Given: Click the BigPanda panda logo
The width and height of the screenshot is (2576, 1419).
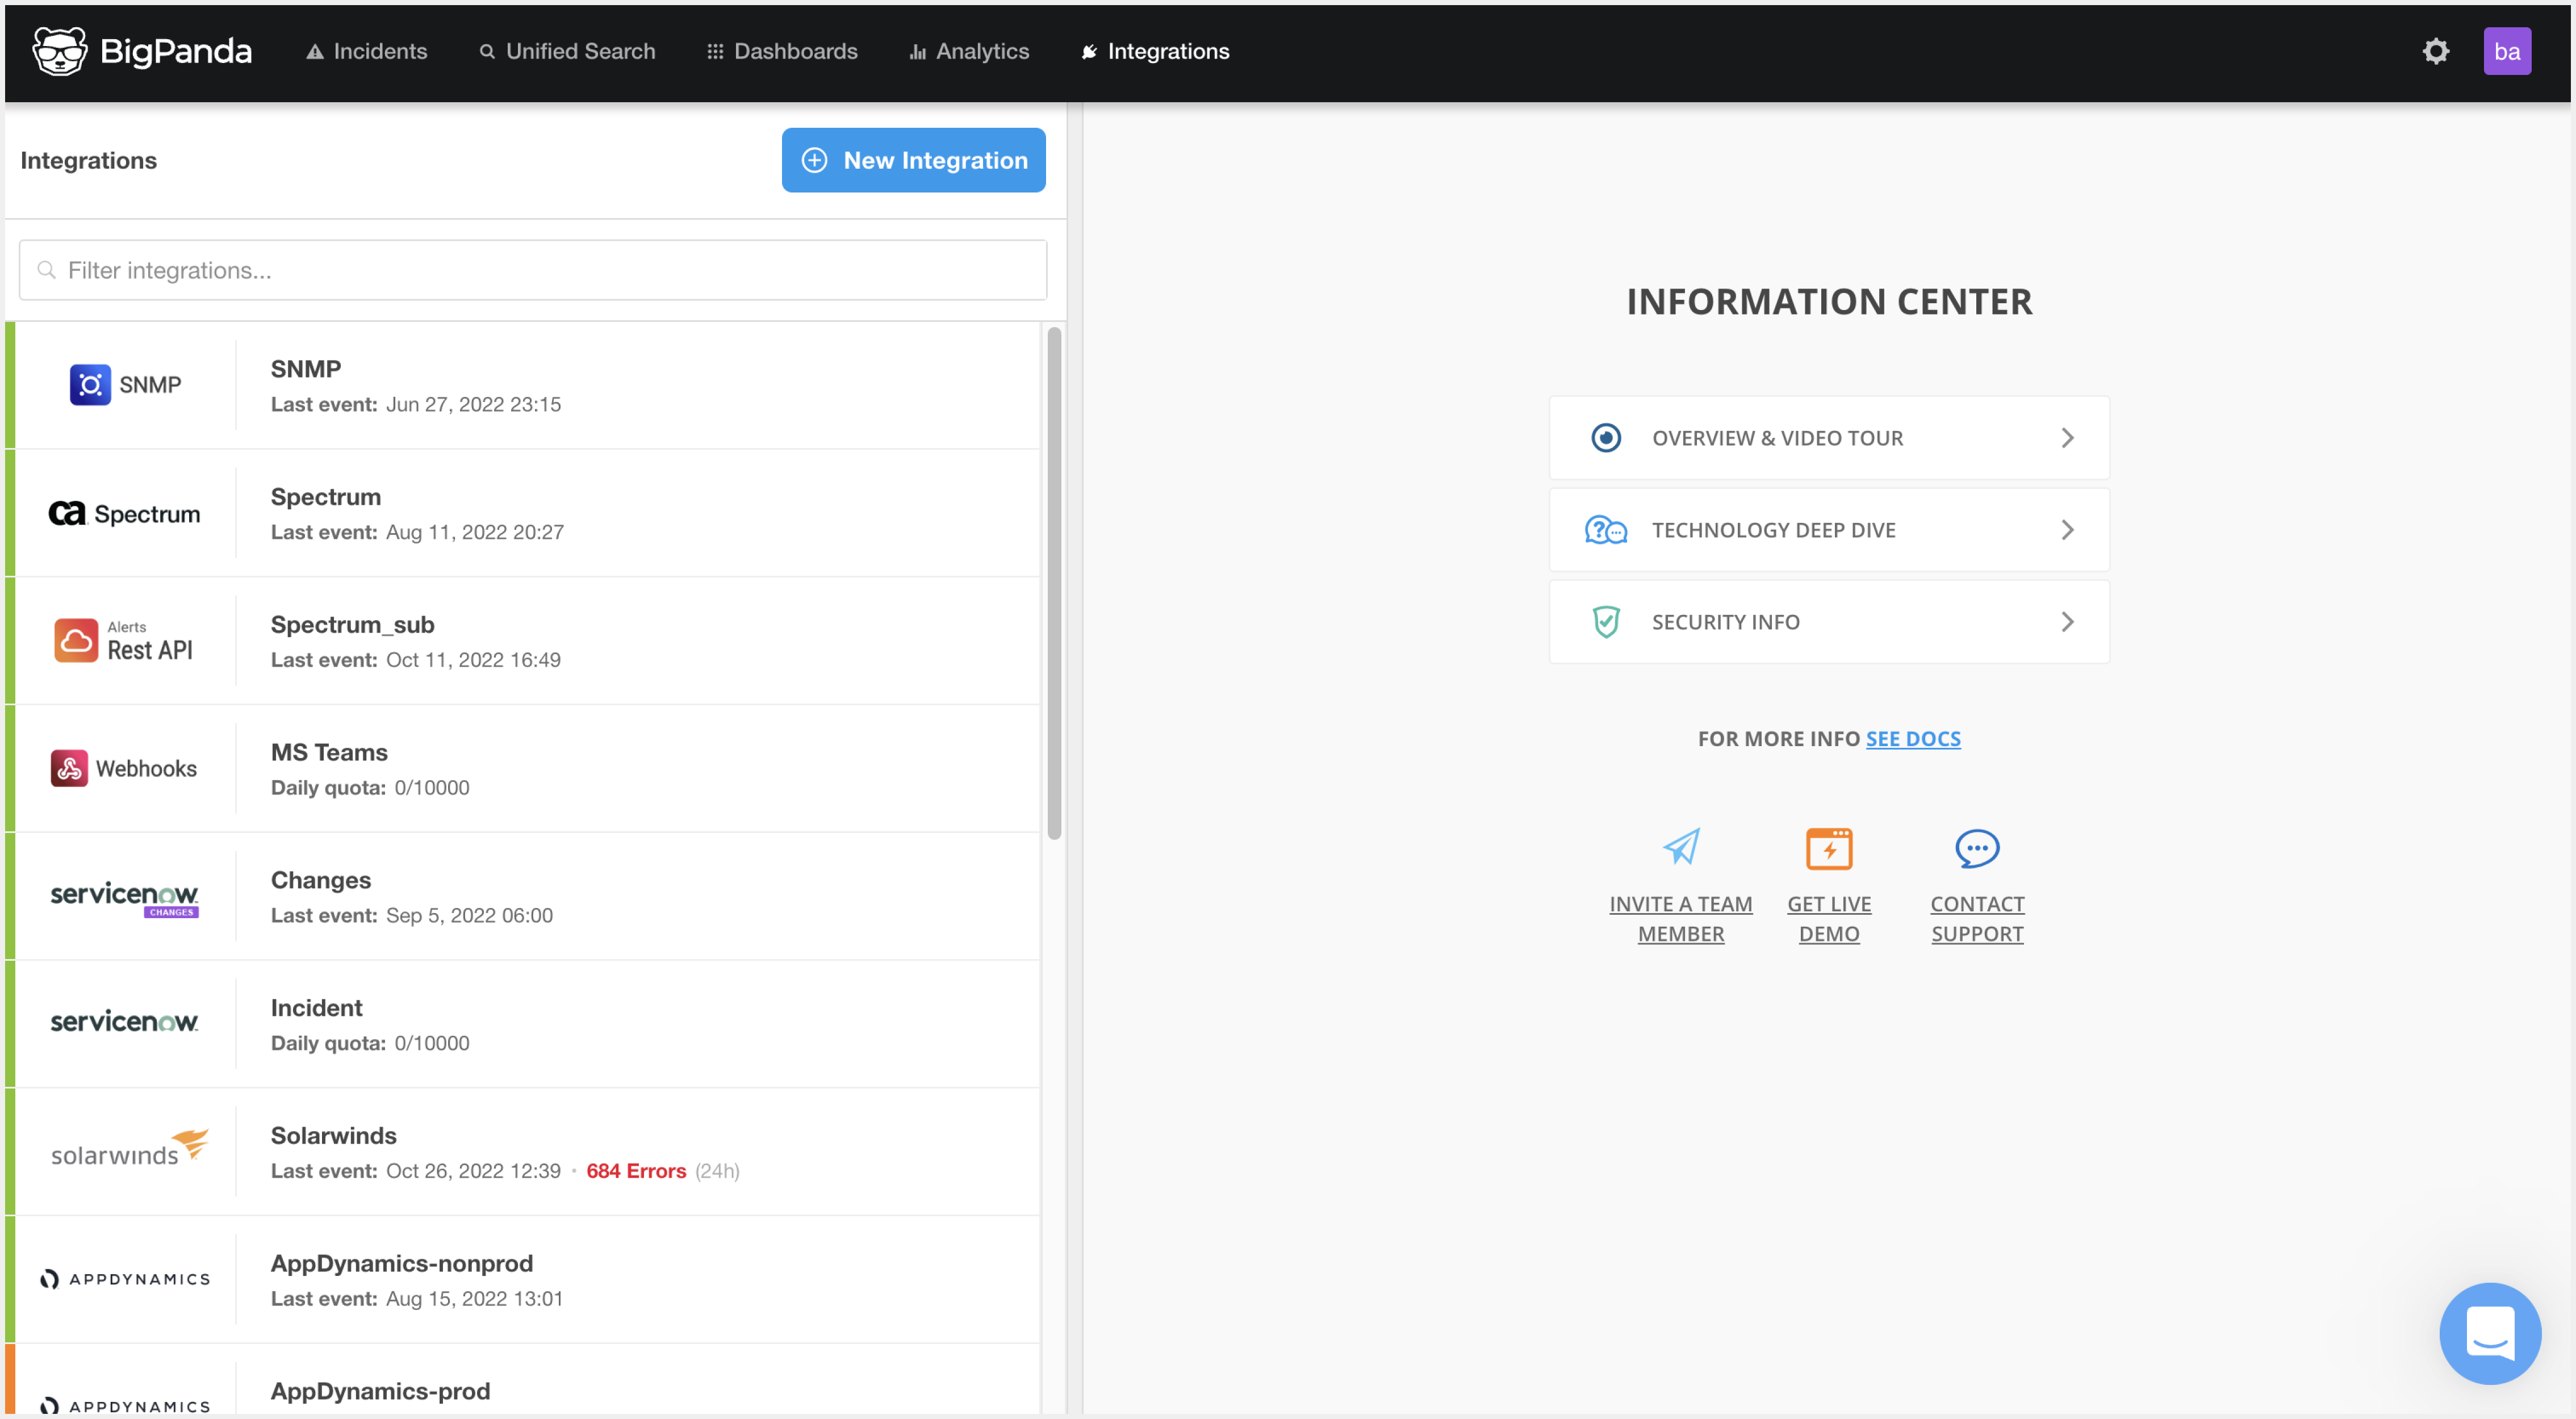Looking at the screenshot, I should tap(60, 51).
